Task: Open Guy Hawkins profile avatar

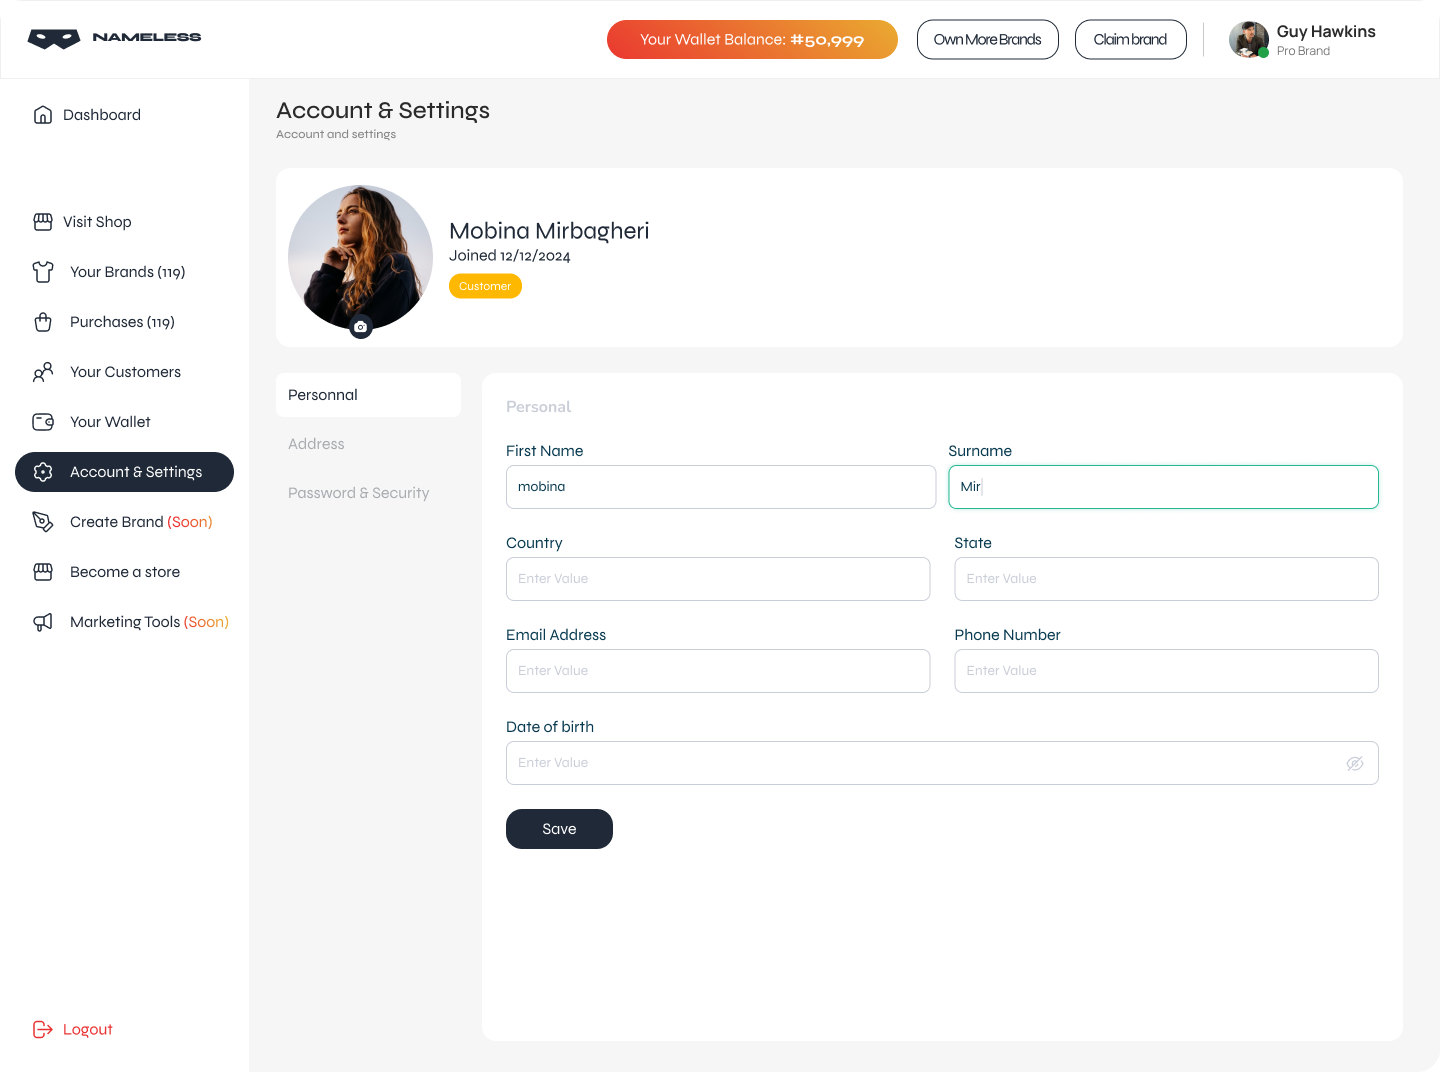Action: (x=1248, y=40)
